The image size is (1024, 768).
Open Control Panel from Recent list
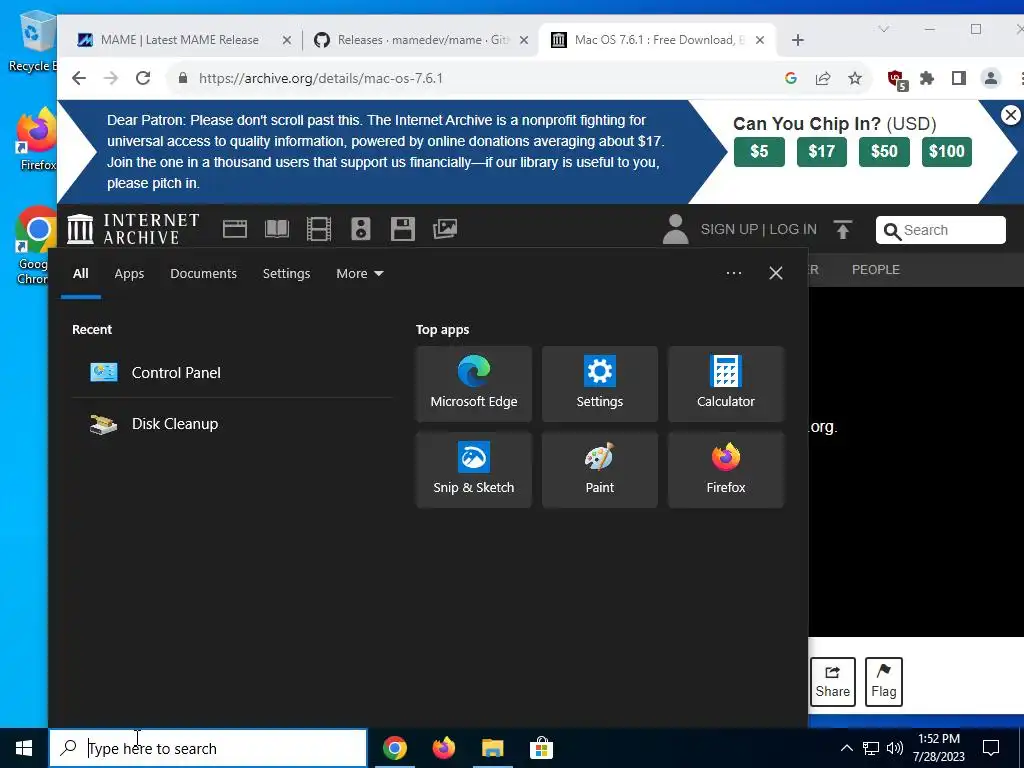[232, 372]
